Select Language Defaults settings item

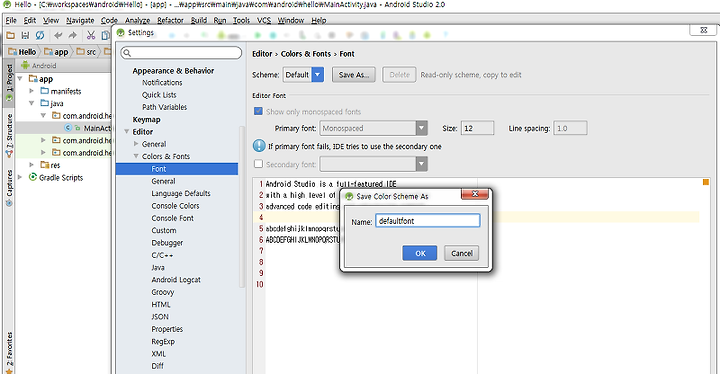coord(181,193)
